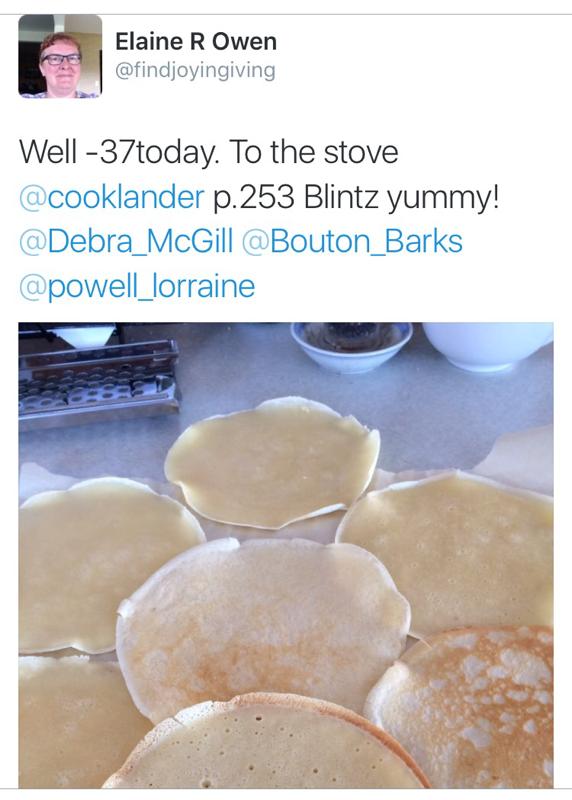572x800 pixels.
Task: Click the 'p.253 Blintz yummy!' text
Action: click(355, 197)
